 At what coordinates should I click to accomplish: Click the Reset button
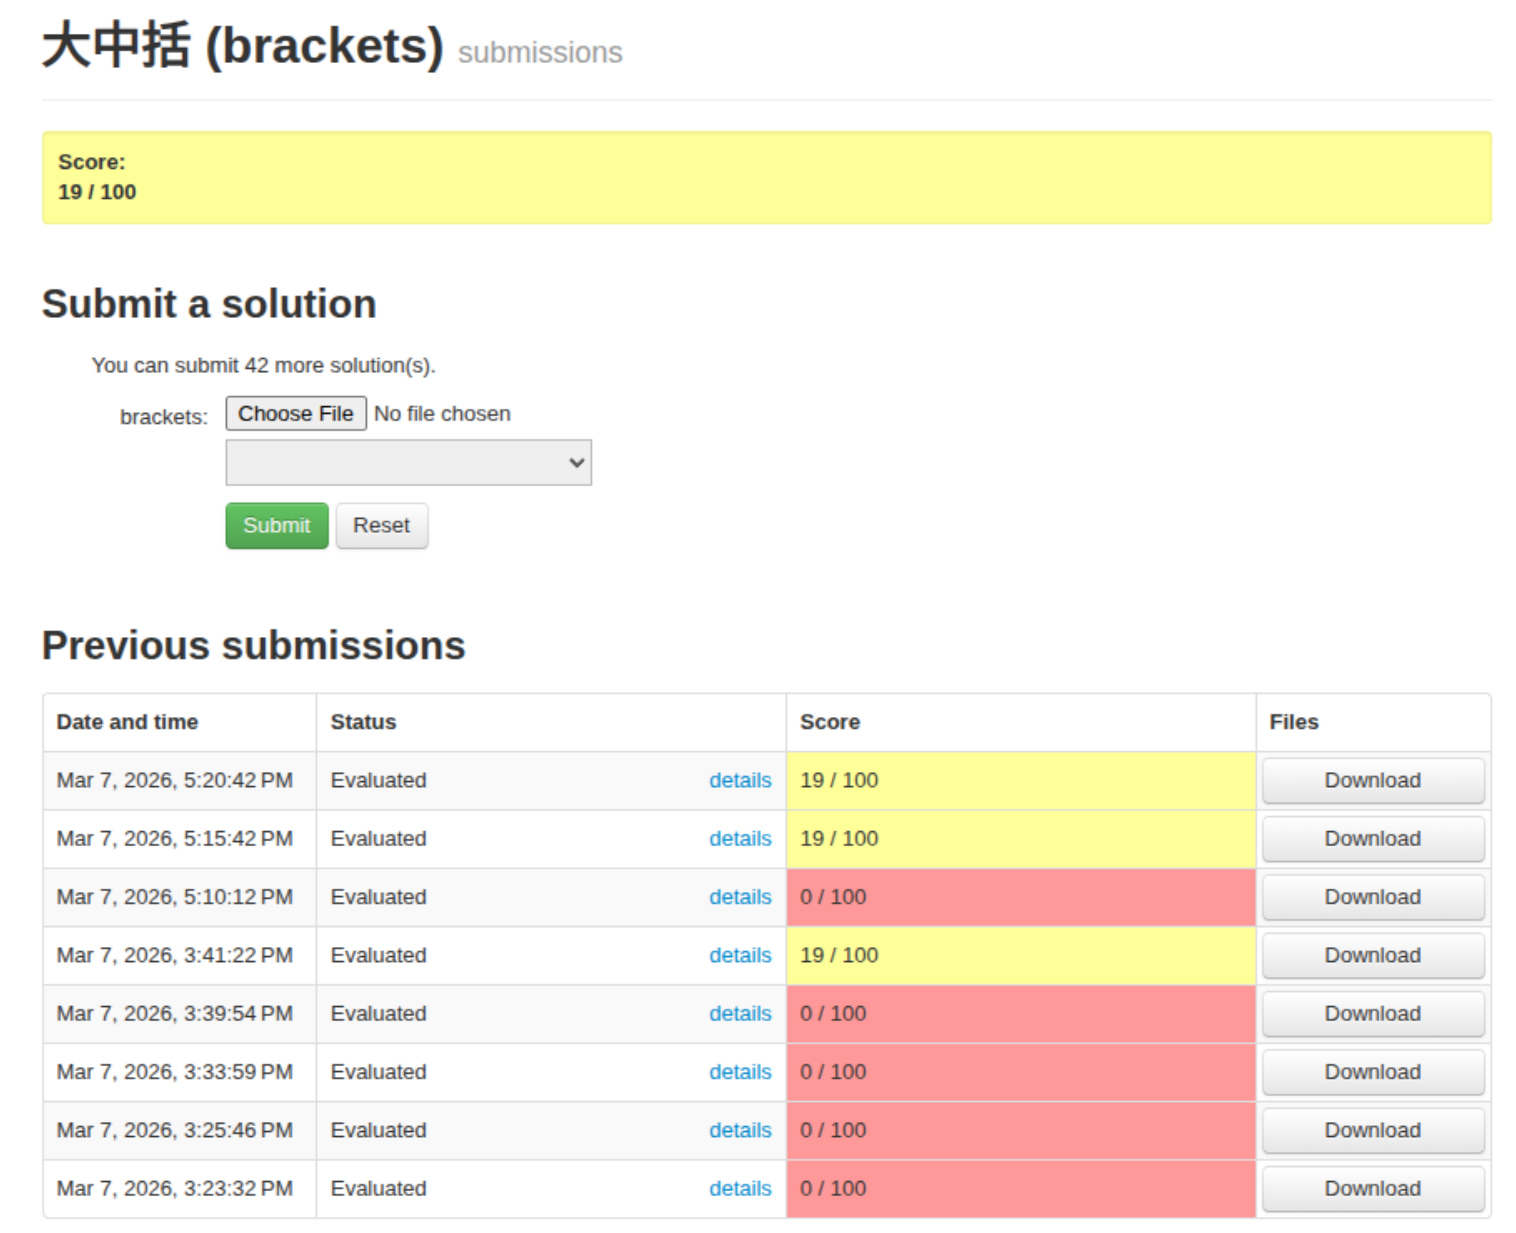tap(381, 526)
